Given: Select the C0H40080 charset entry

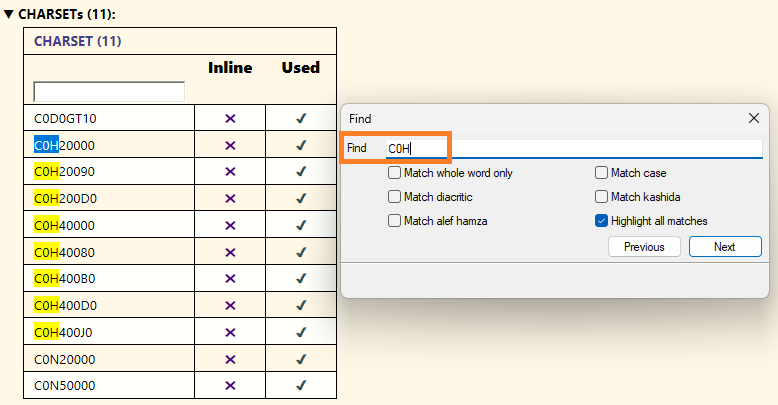Looking at the screenshot, I should (x=65, y=252).
